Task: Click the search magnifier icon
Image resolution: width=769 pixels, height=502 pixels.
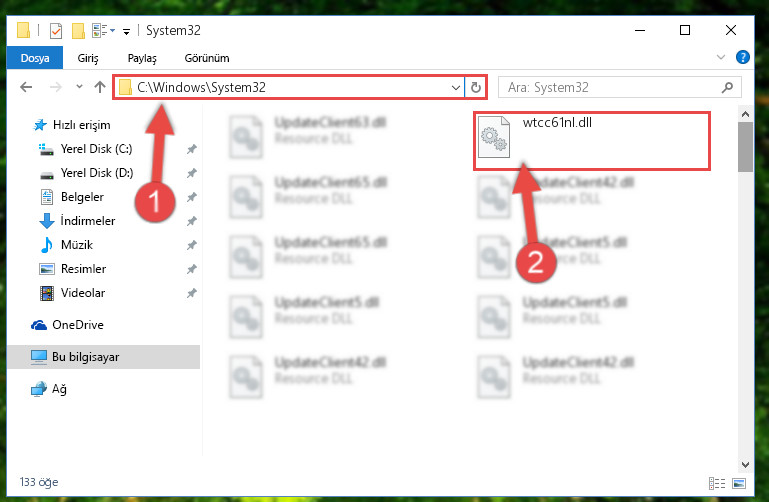Action: [x=727, y=87]
